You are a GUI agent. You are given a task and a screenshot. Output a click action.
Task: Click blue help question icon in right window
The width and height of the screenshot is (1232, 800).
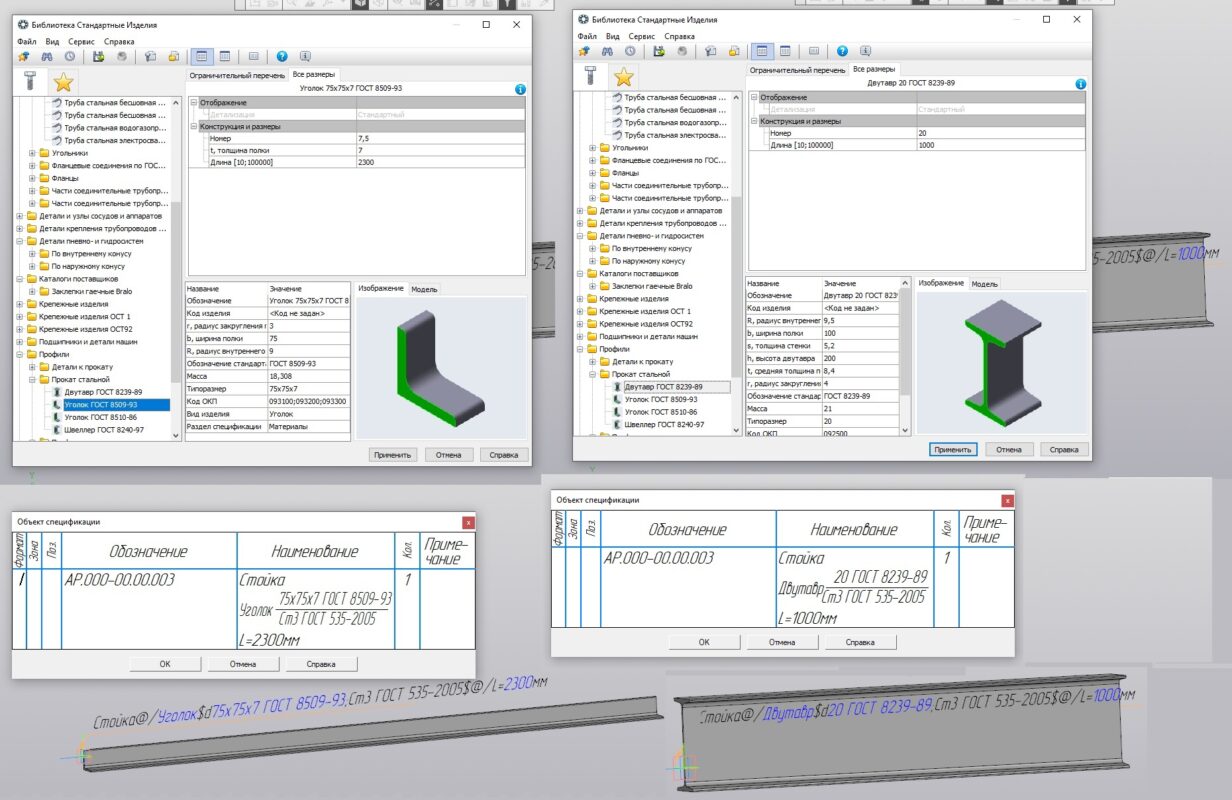(x=843, y=51)
